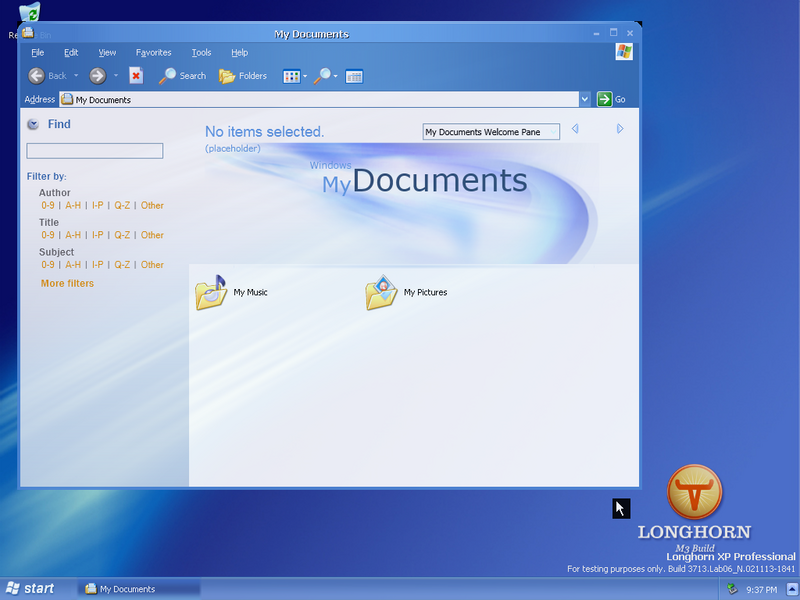Click inside the Address bar field

(x=319, y=99)
